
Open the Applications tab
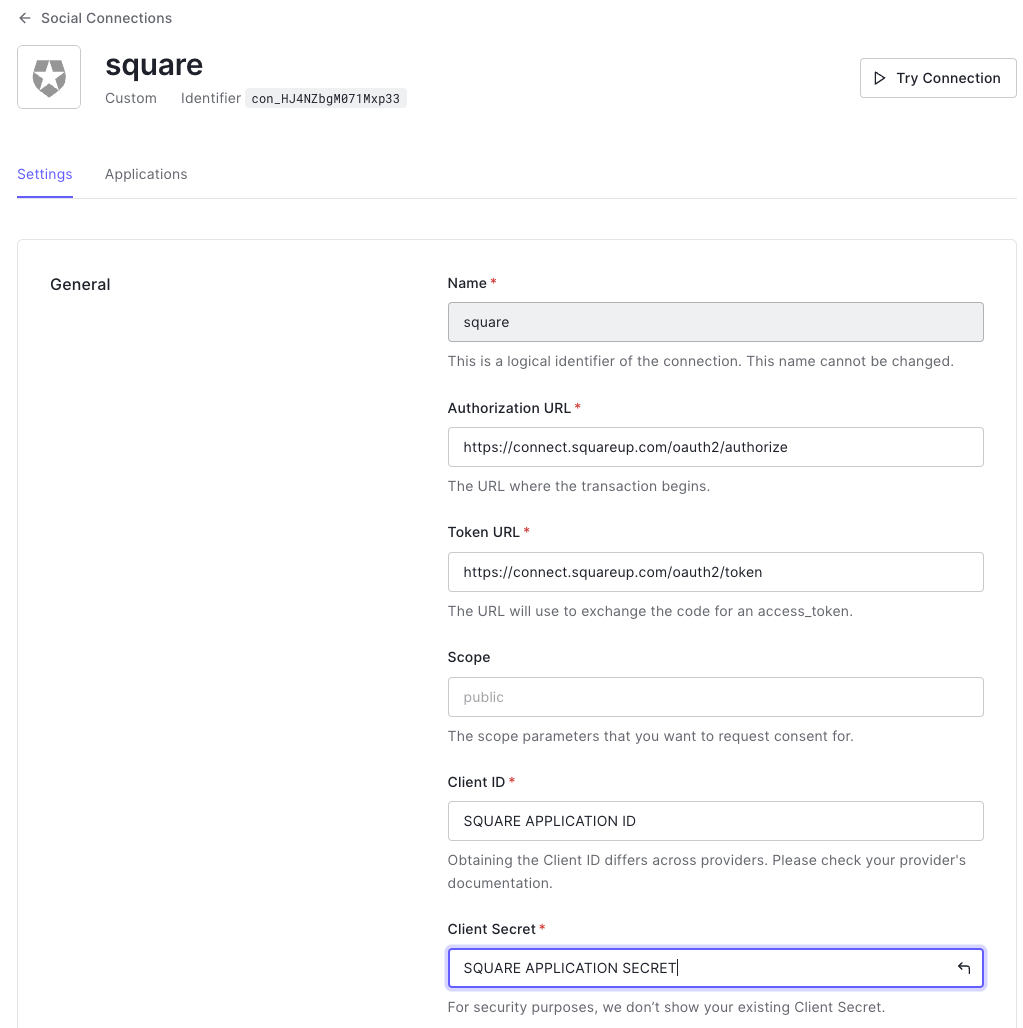point(146,174)
